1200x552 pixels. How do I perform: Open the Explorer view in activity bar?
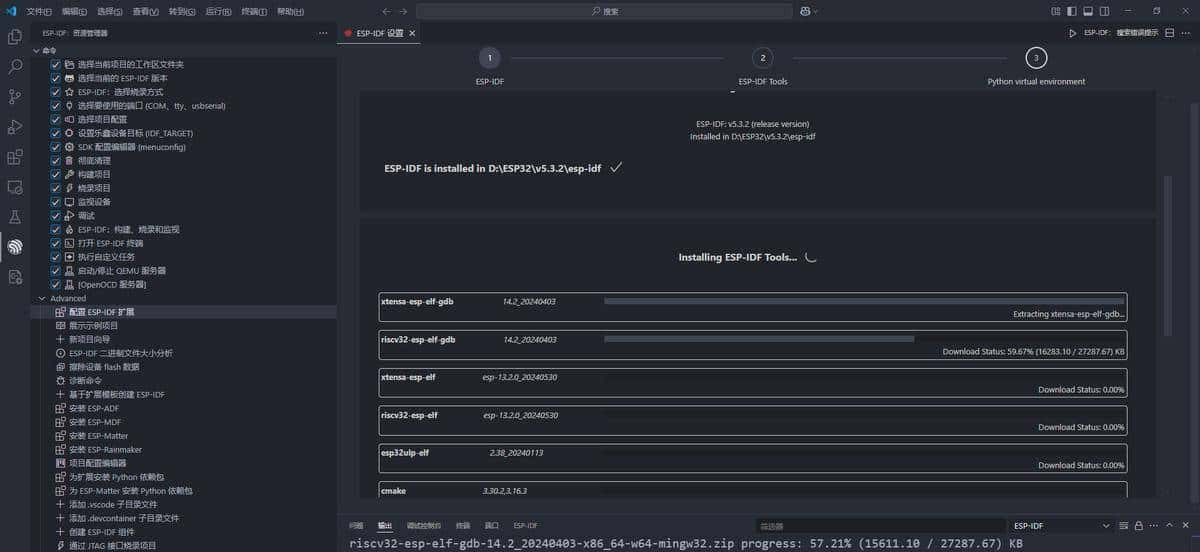click(x=15, y=37)
